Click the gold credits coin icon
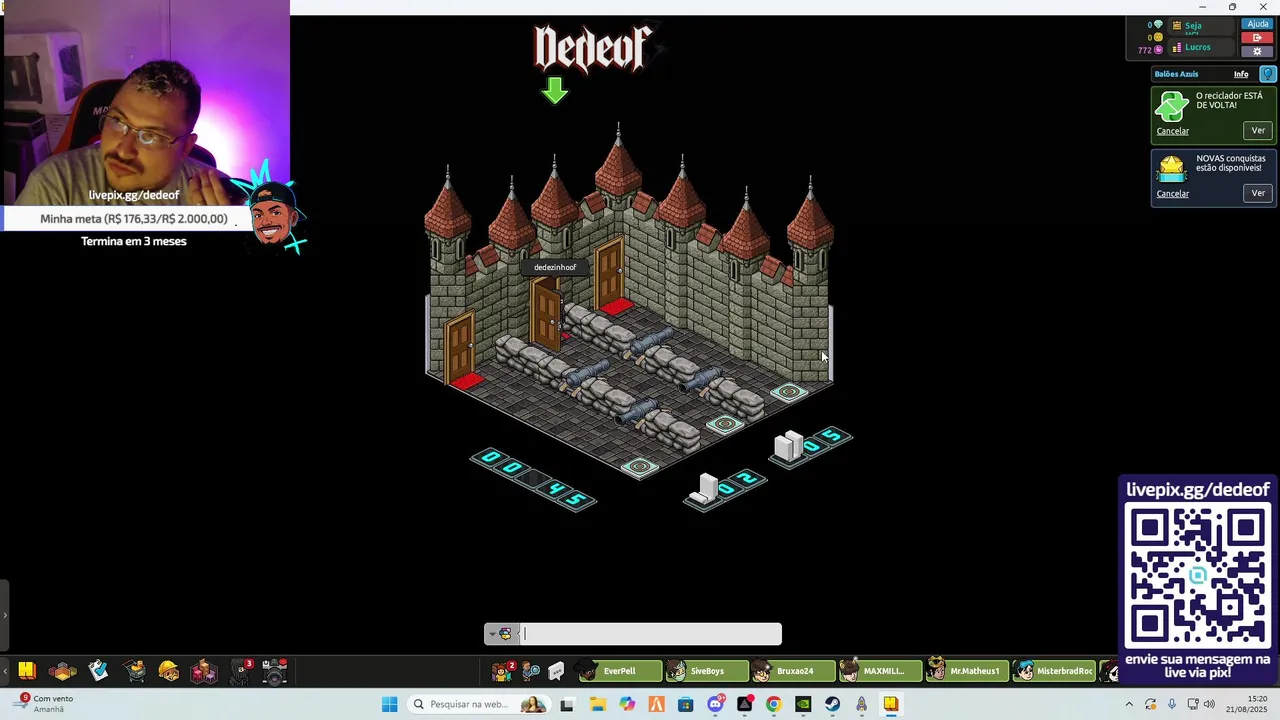 (x=1159, y=37)
